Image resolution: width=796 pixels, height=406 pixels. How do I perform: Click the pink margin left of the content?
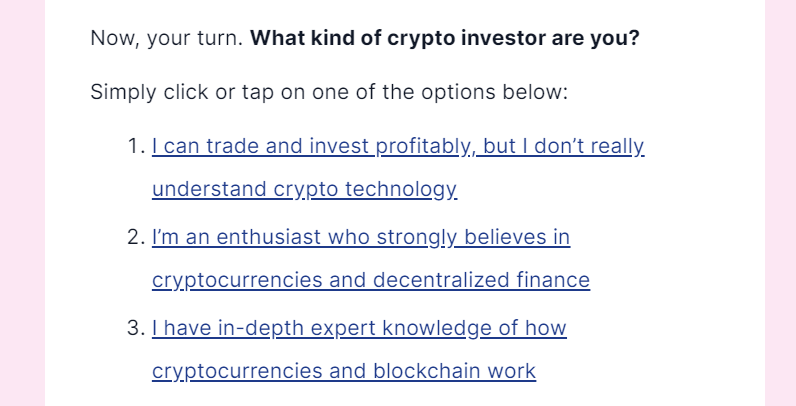point(22,203)
